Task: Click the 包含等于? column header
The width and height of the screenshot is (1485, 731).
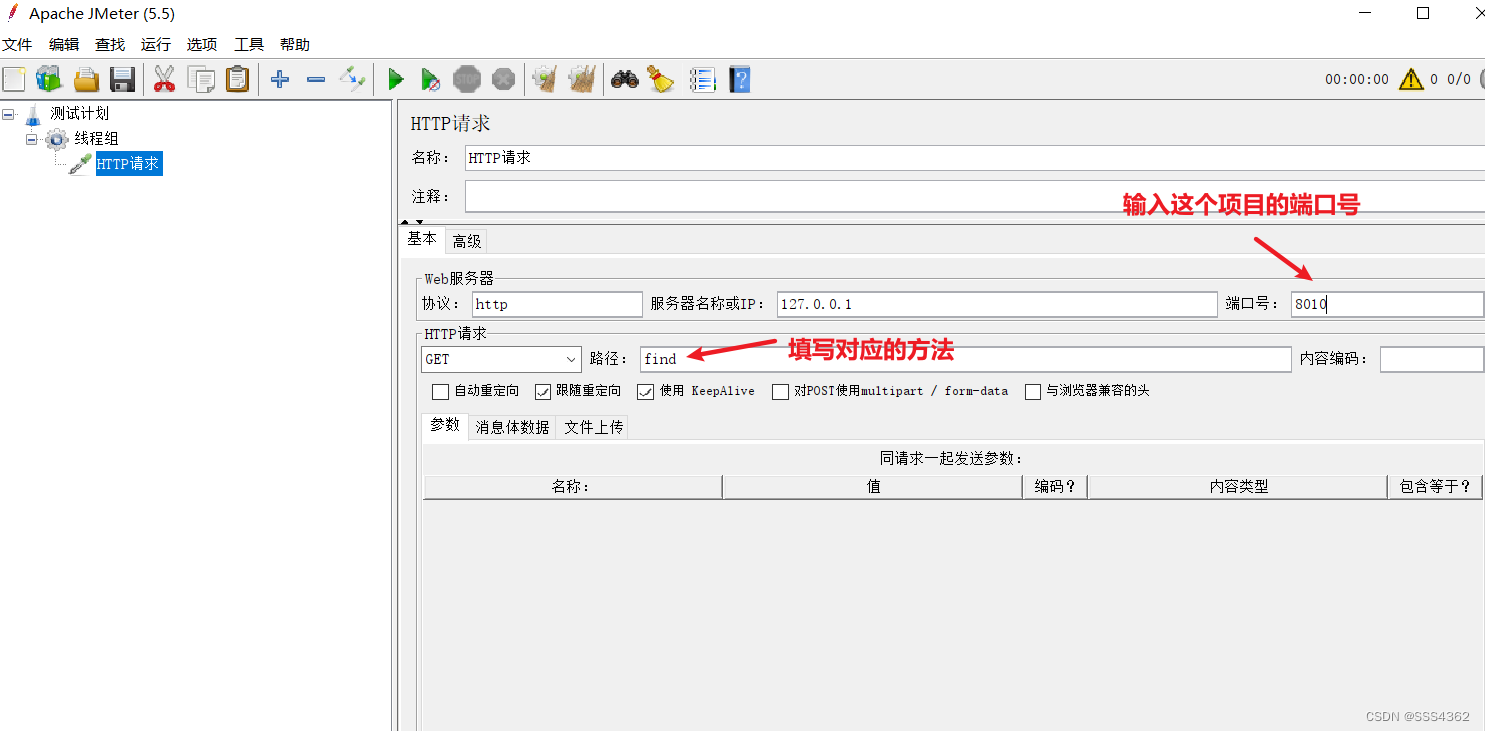Action: pyautogui.click(x=1435, y=487)
